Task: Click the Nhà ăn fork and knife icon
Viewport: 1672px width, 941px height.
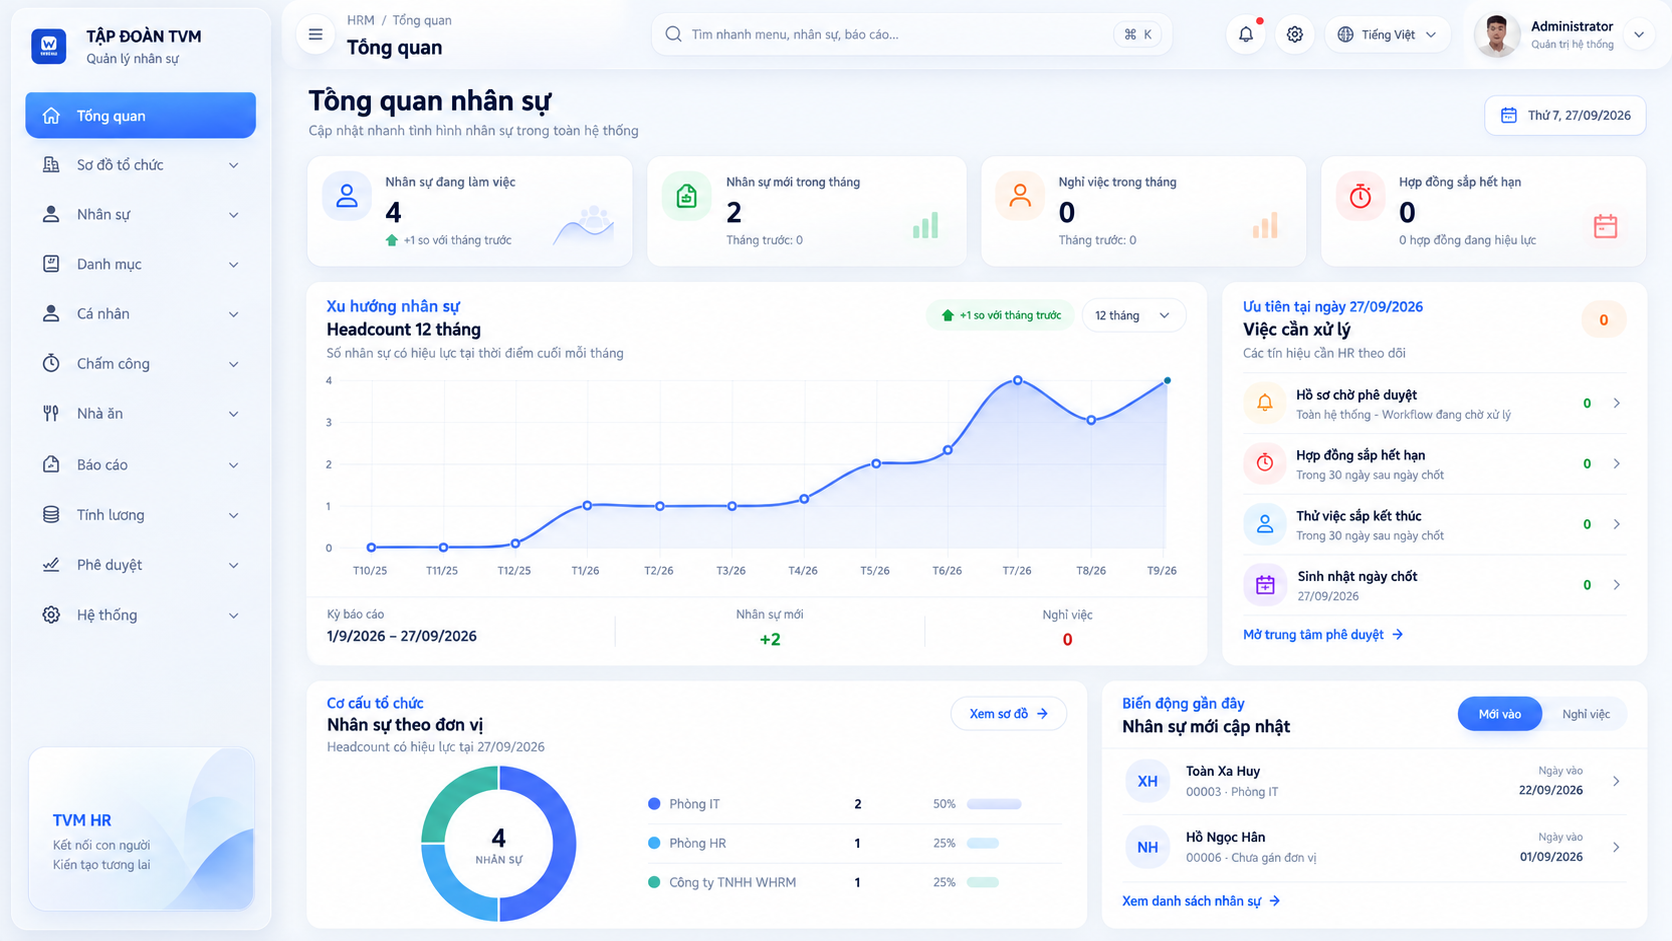Action: (x=51, y=413)
